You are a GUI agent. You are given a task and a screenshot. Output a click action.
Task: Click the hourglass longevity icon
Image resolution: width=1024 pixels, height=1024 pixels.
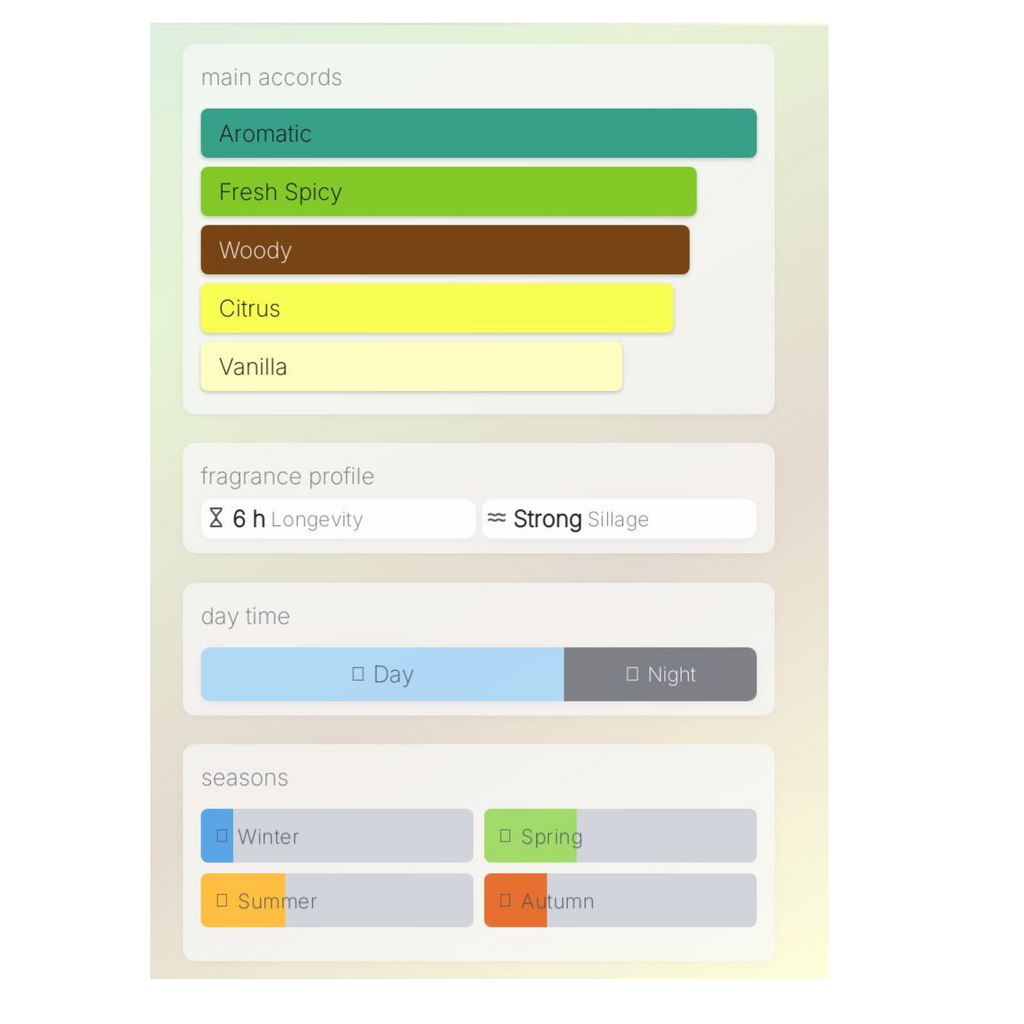[x=216, y=518]
